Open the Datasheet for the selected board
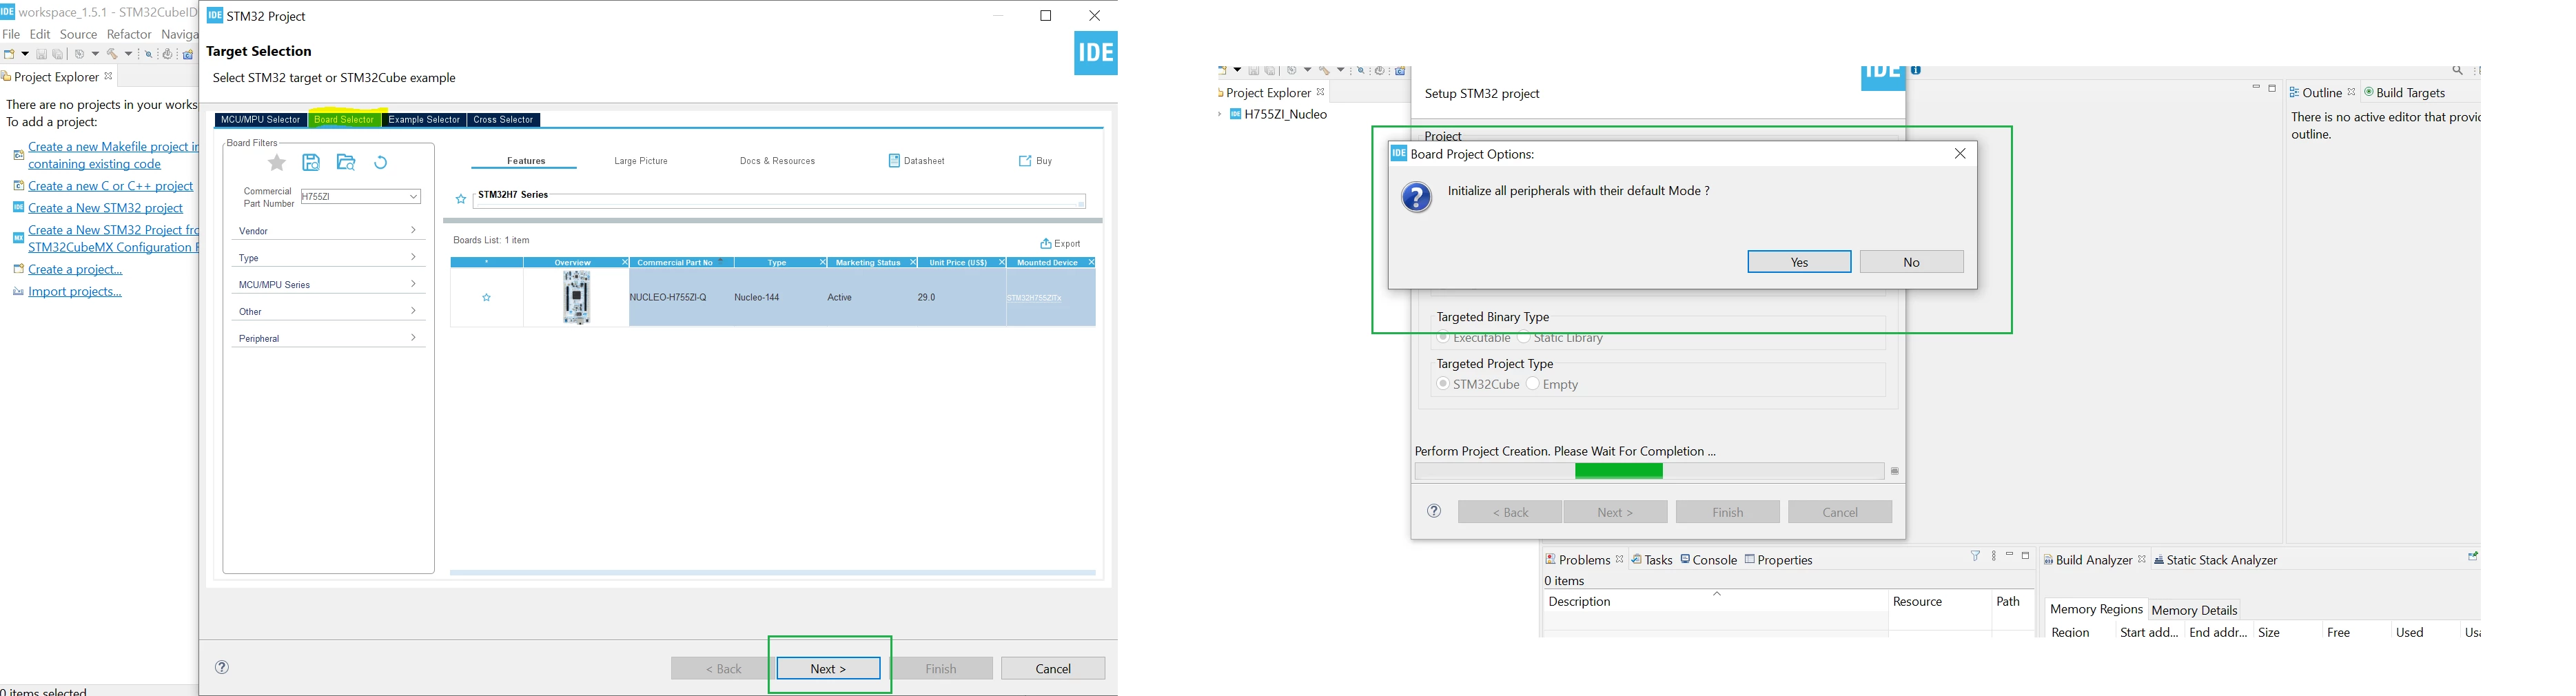Screen dimensions: 2576x696 tap(916, 161)
